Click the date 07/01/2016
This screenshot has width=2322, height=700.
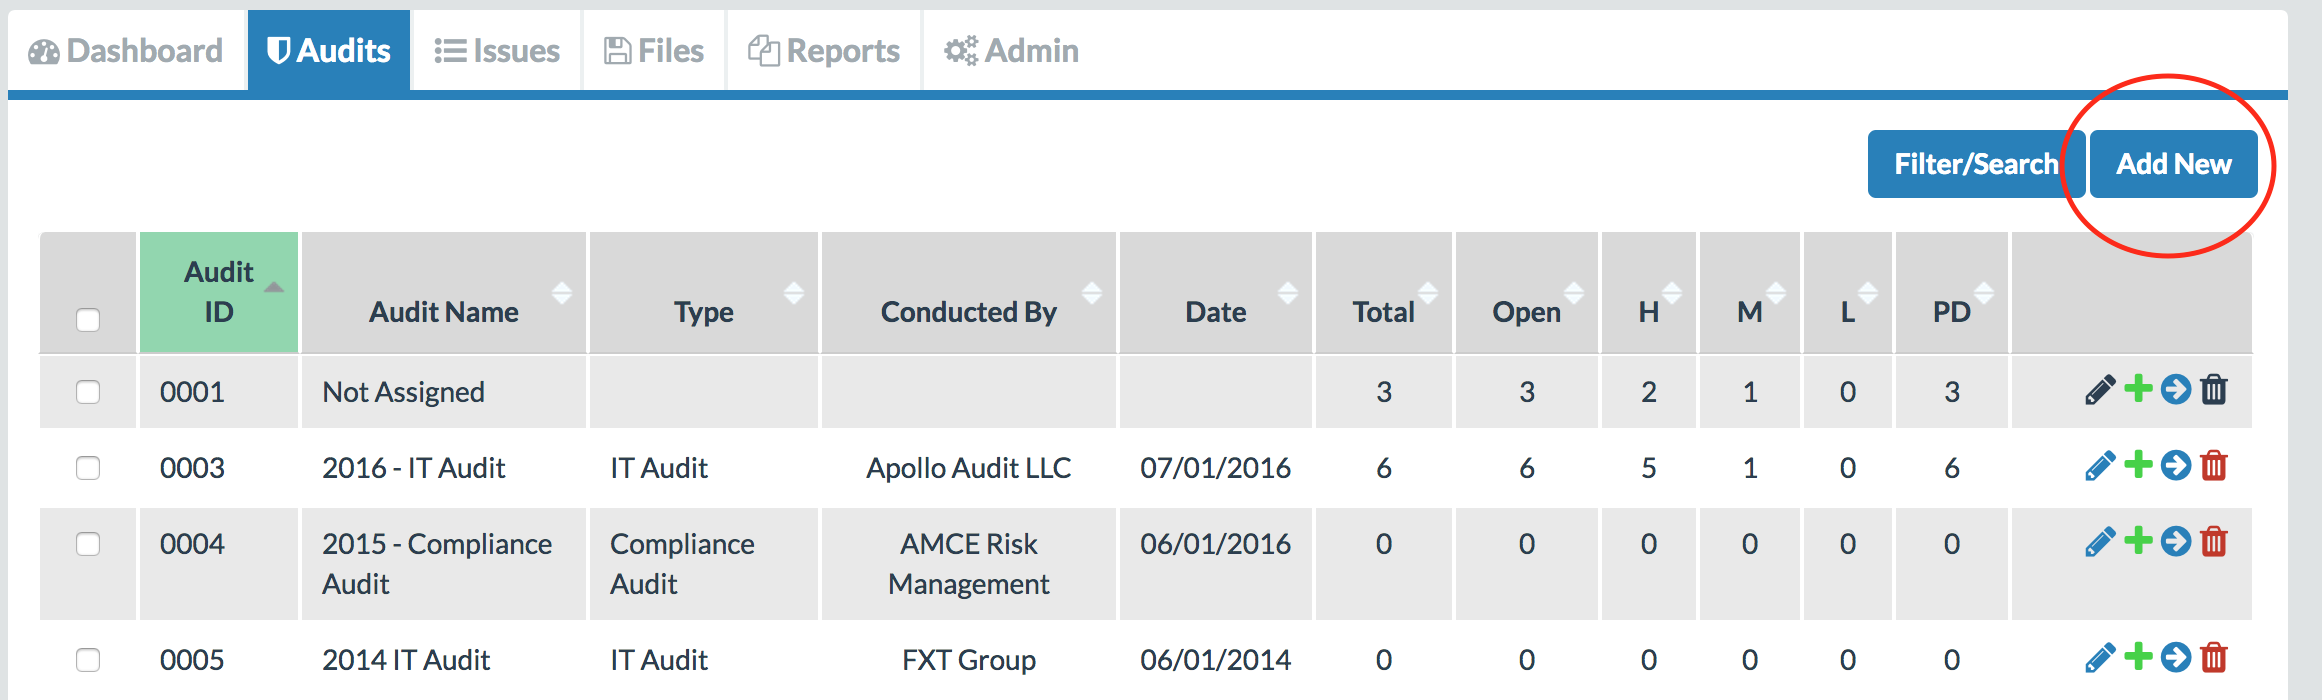[1215, 468]
